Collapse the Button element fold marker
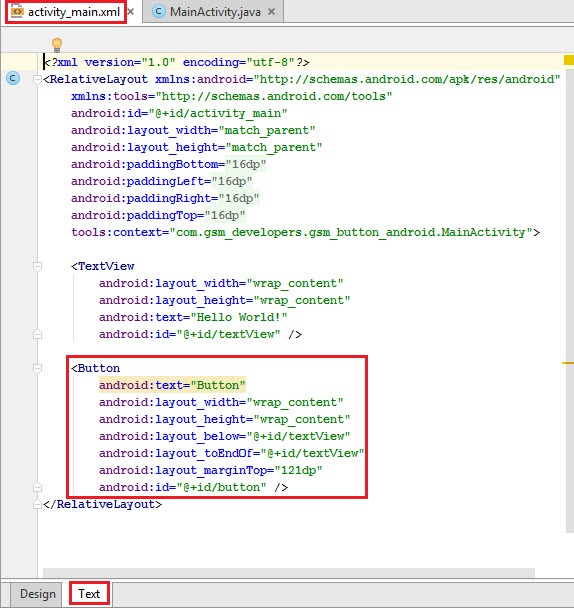Viewport: 574px width, 608px height. (x=37, y=368)
